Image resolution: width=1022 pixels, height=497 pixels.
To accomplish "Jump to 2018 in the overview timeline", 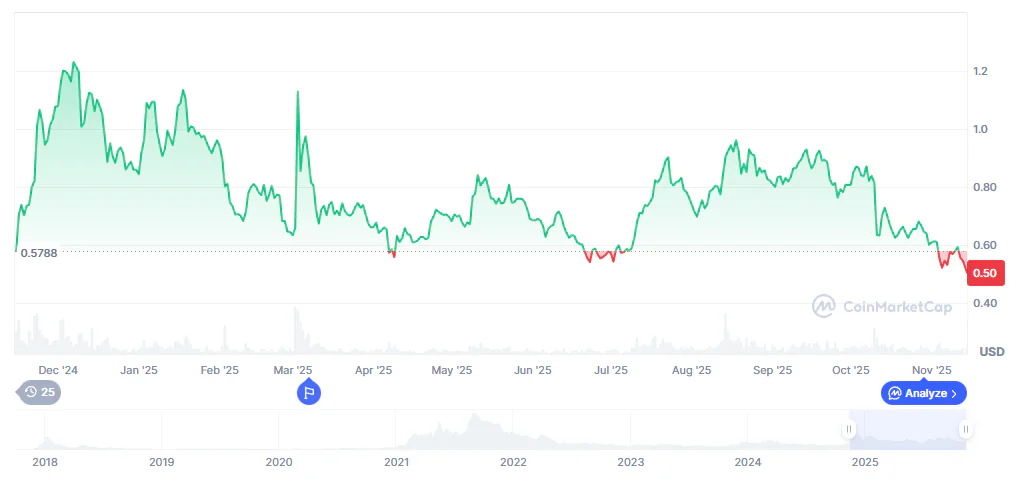I will click(45, 463).
